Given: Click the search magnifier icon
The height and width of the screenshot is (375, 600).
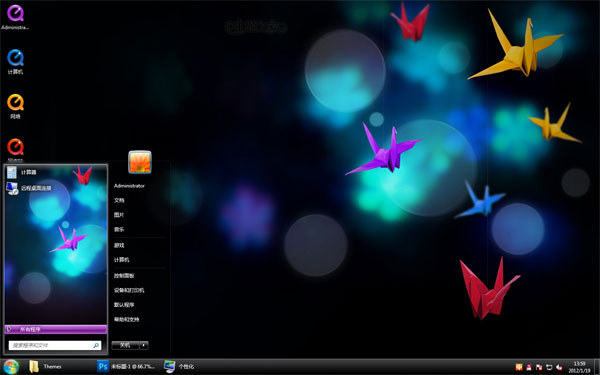Looking at the screenshot, I should coord(96,346).
